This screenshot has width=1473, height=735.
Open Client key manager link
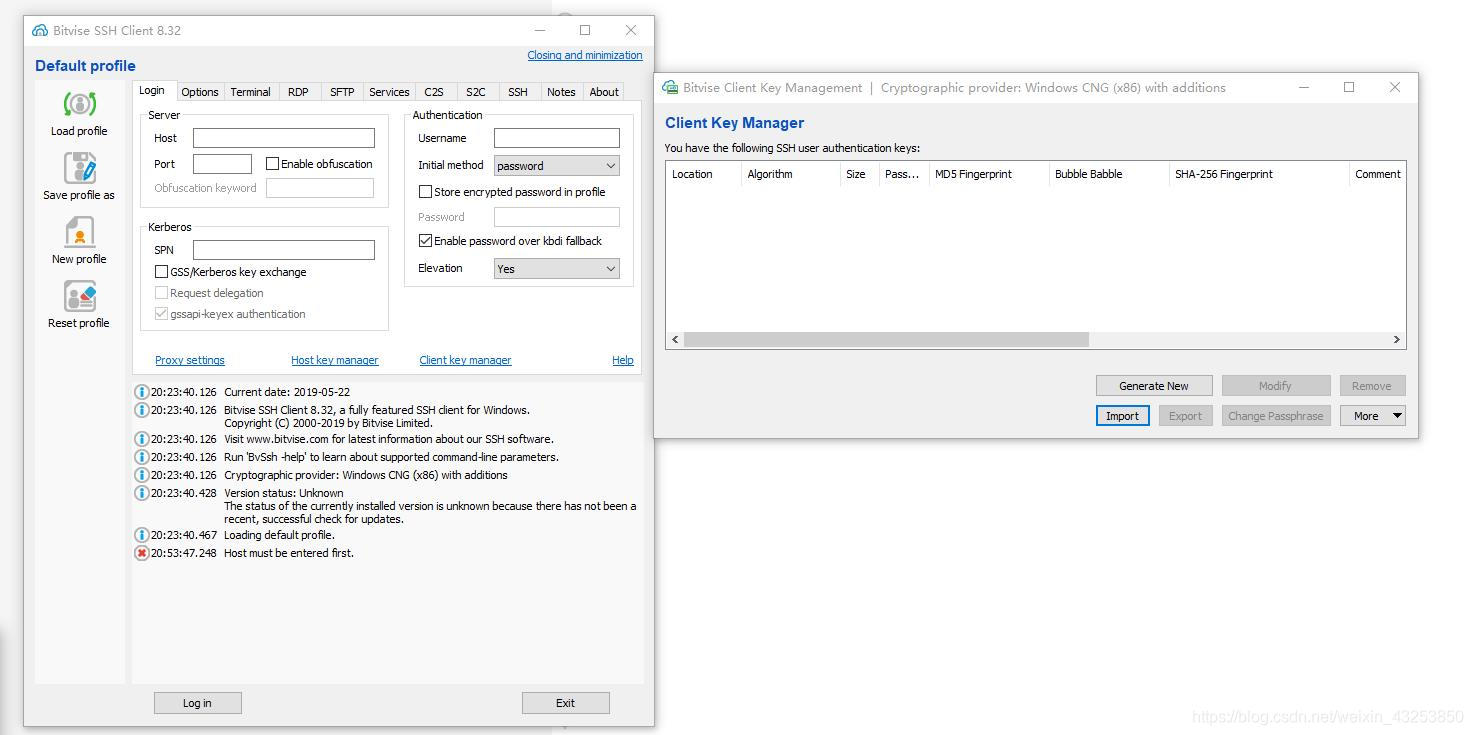click(x=465, y=360)
